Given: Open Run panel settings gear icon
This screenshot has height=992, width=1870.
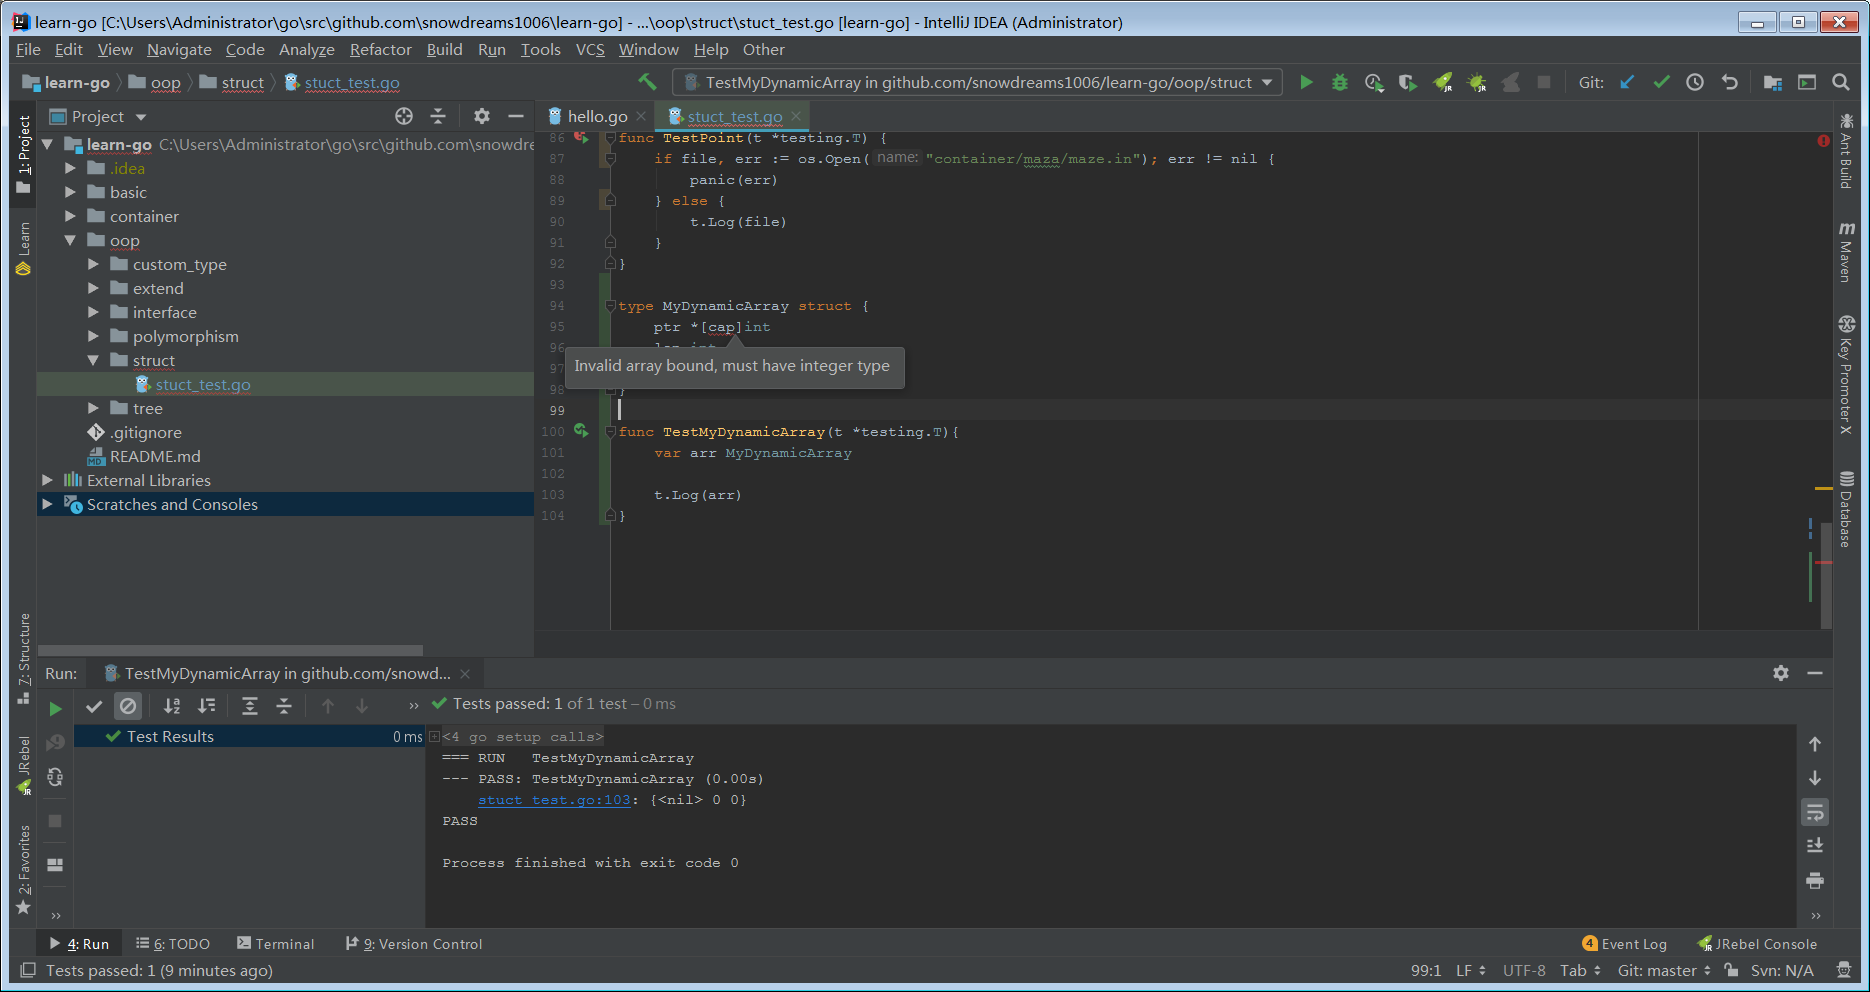Looking at the screenshot, I should (x=1782, y=673).
